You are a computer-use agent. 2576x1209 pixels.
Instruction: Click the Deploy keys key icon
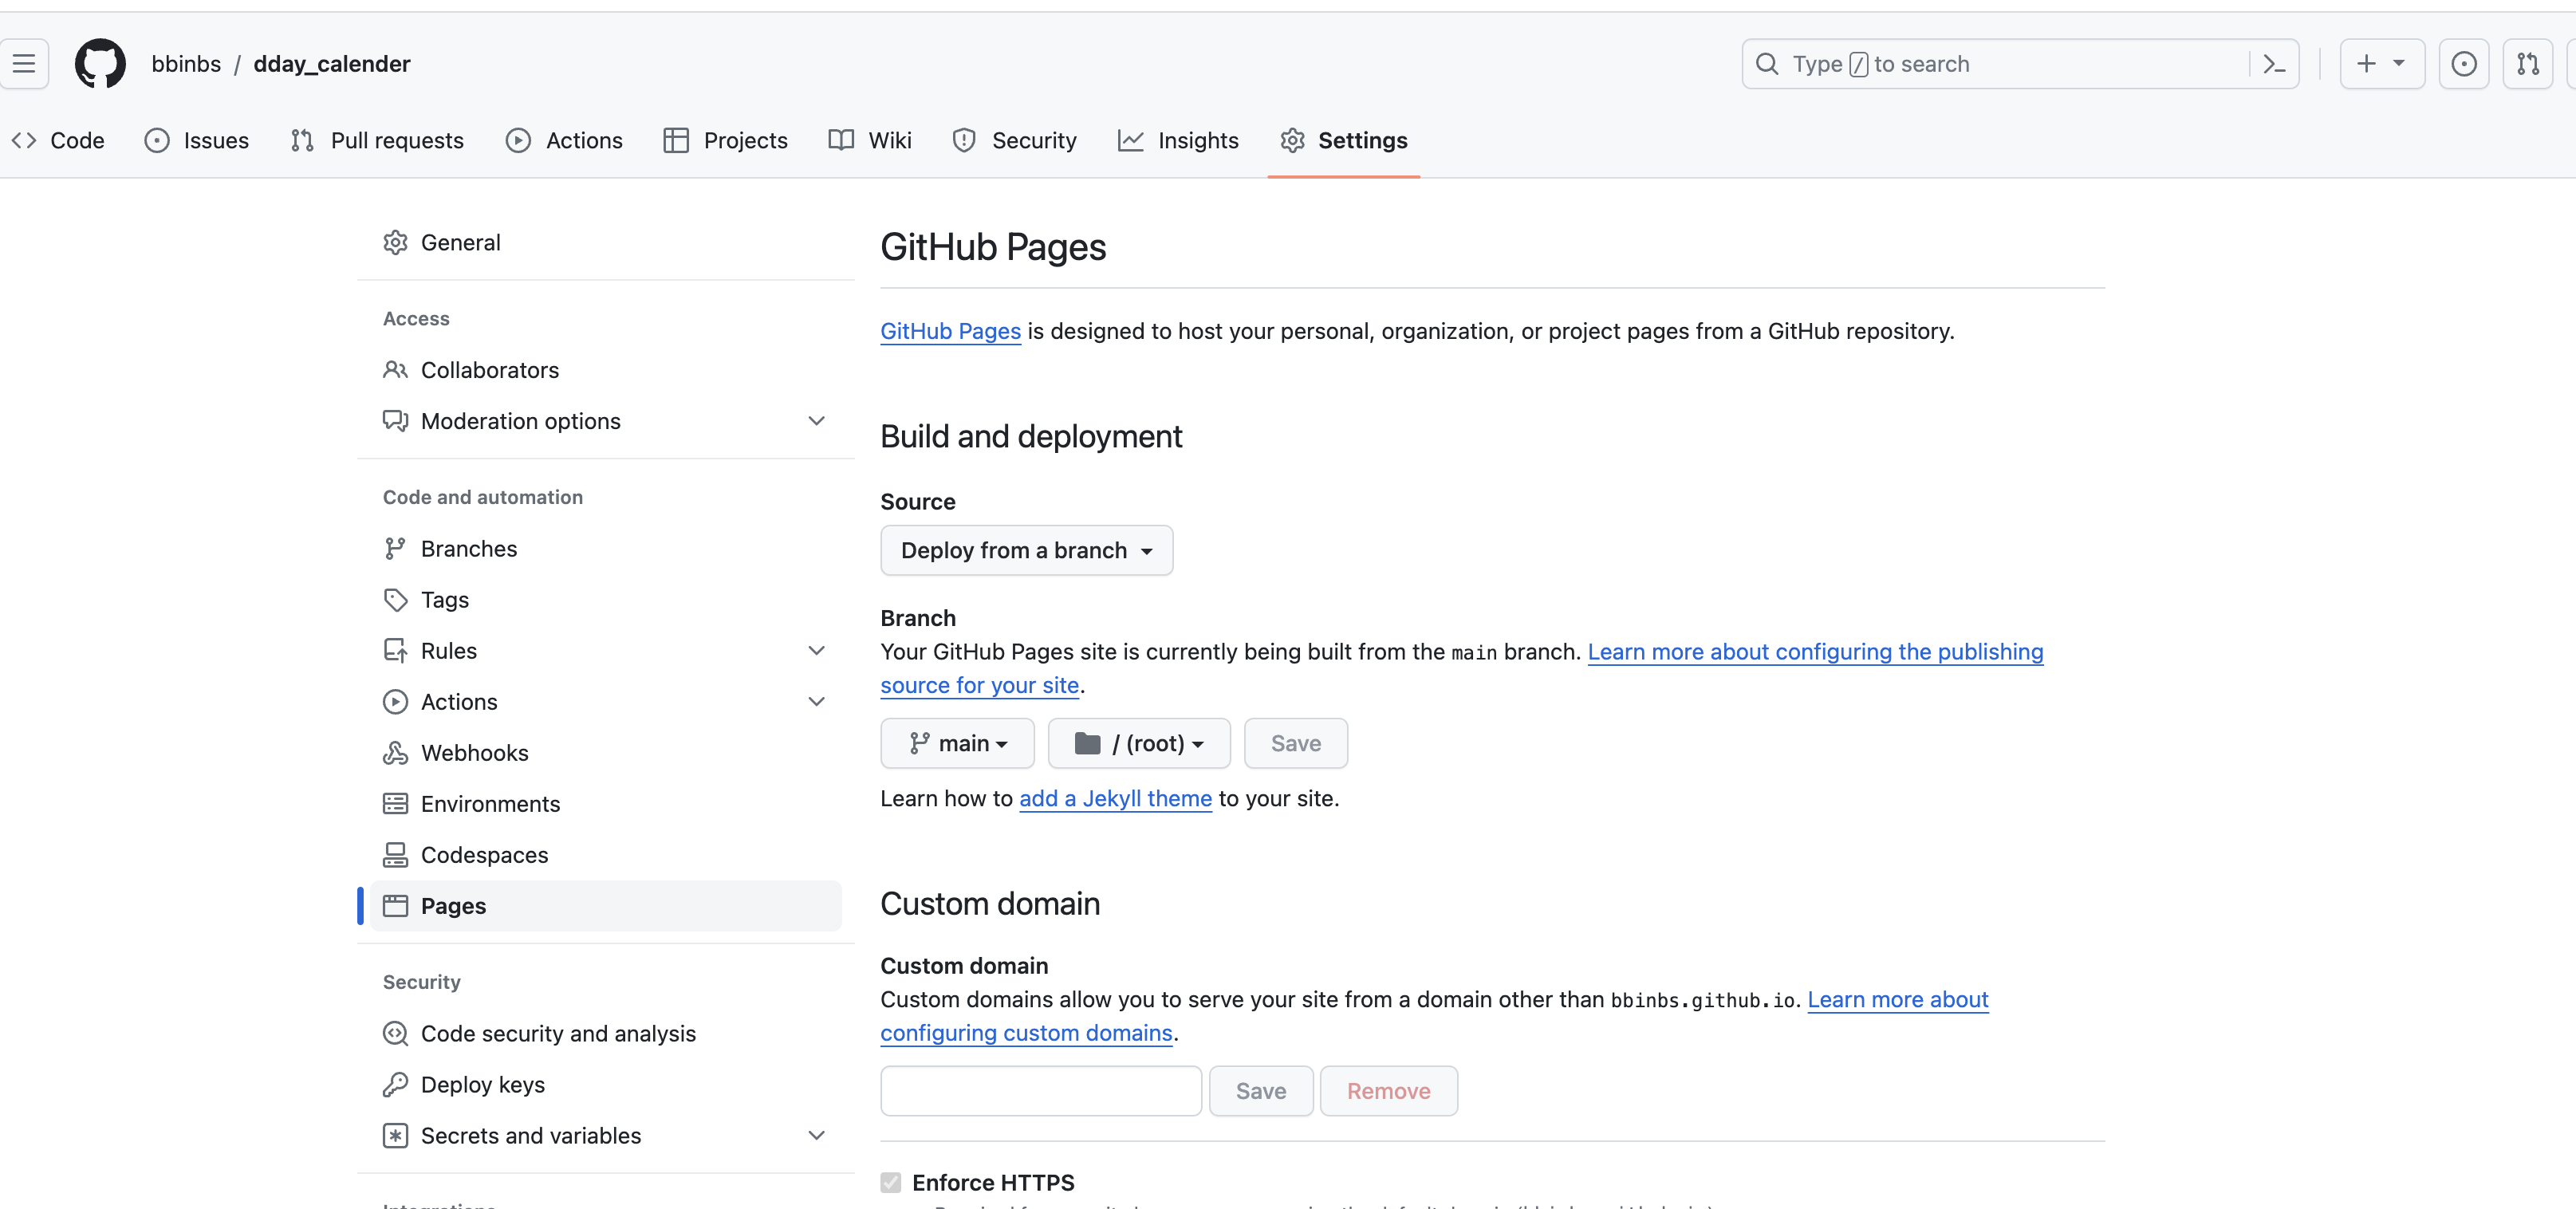pos(395,1085)
